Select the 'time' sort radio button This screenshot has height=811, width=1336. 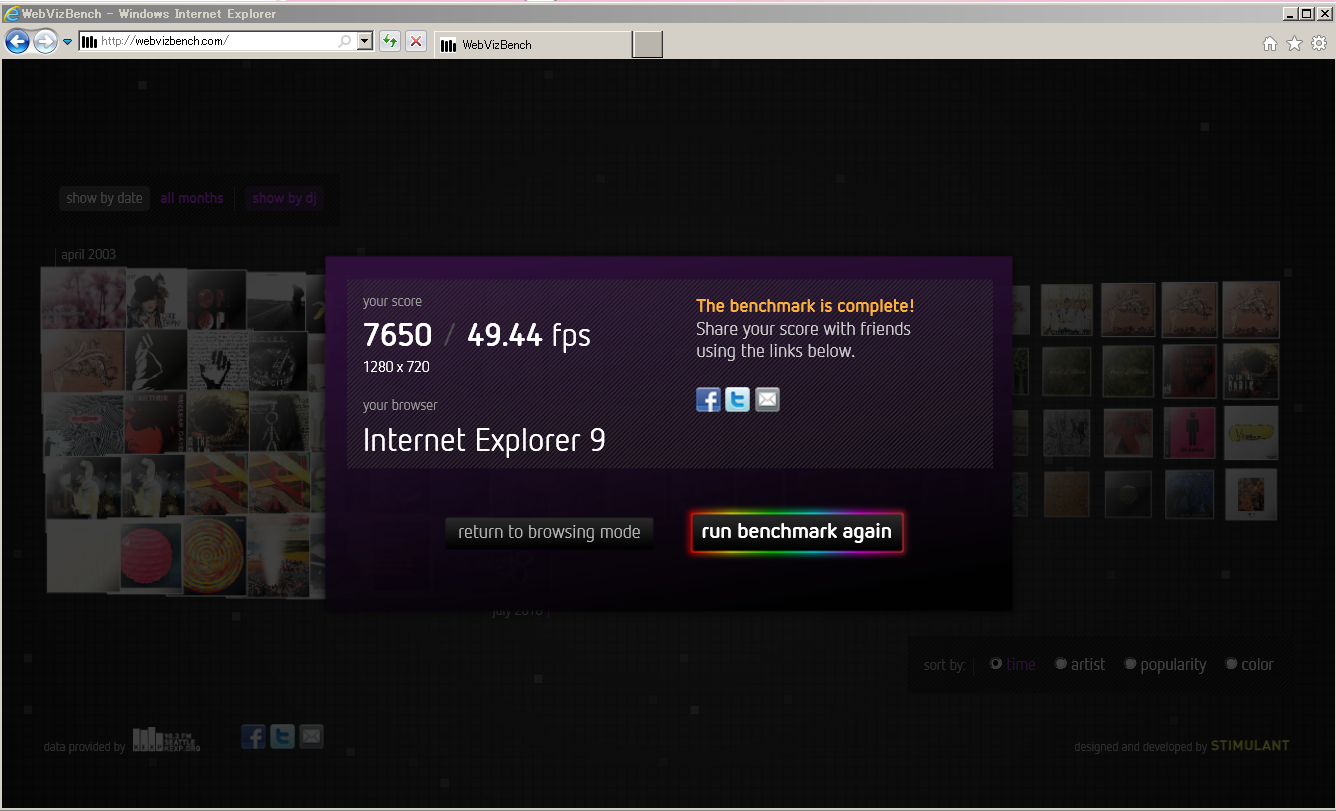pos(996,664)
